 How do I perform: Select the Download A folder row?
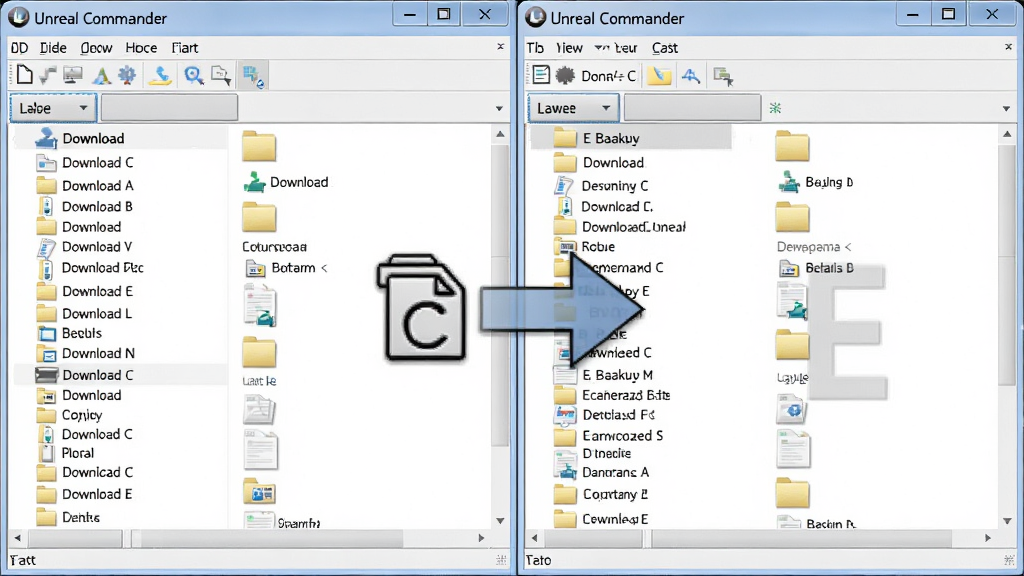coord(85,186)
